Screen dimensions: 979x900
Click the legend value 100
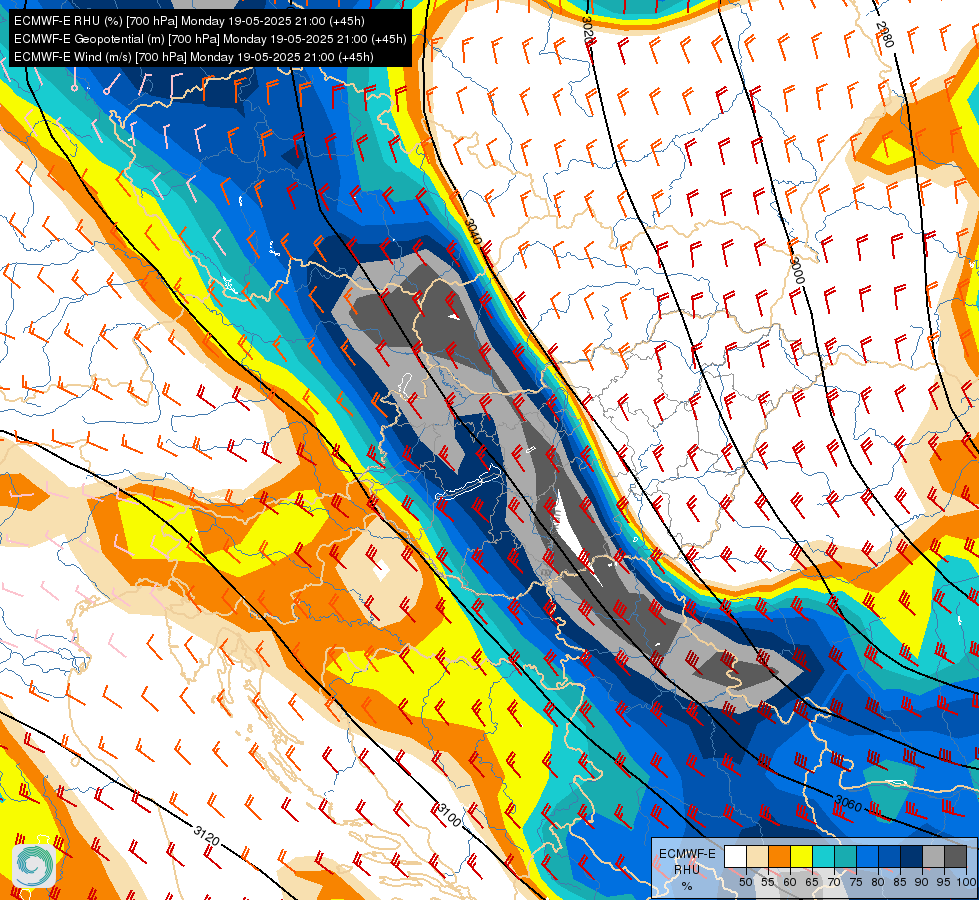[x=966, y=882]
